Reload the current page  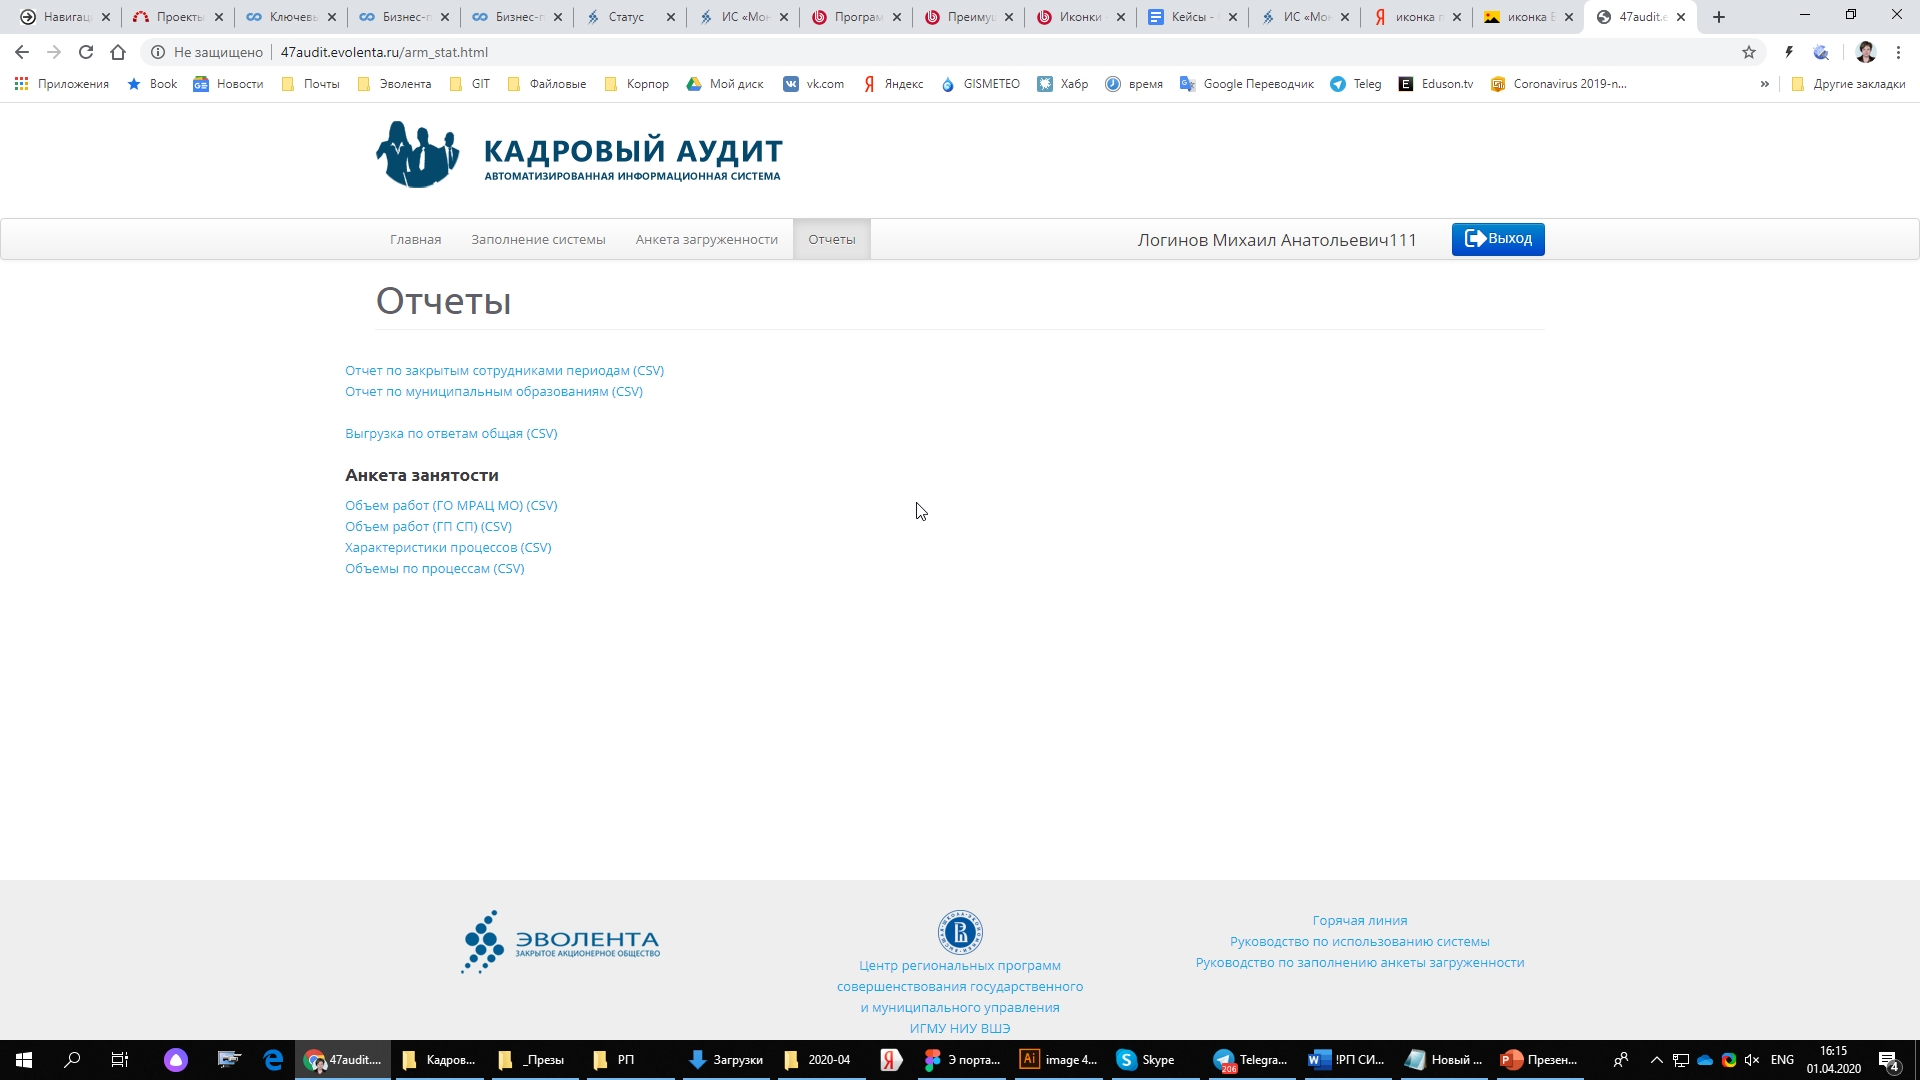[86, 52]
